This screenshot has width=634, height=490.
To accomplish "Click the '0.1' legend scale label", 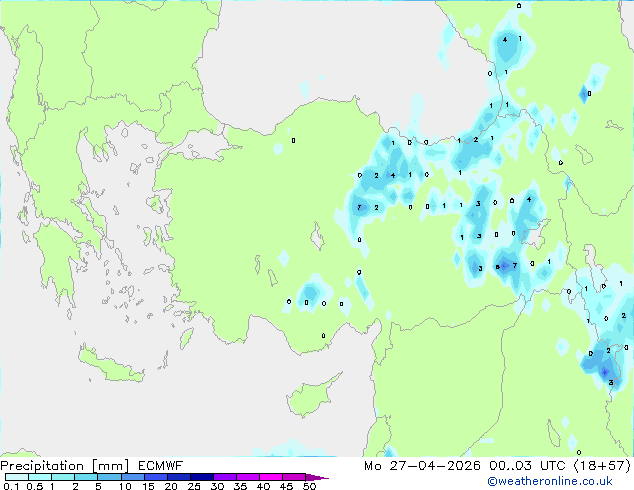I will tap(11, 486).
